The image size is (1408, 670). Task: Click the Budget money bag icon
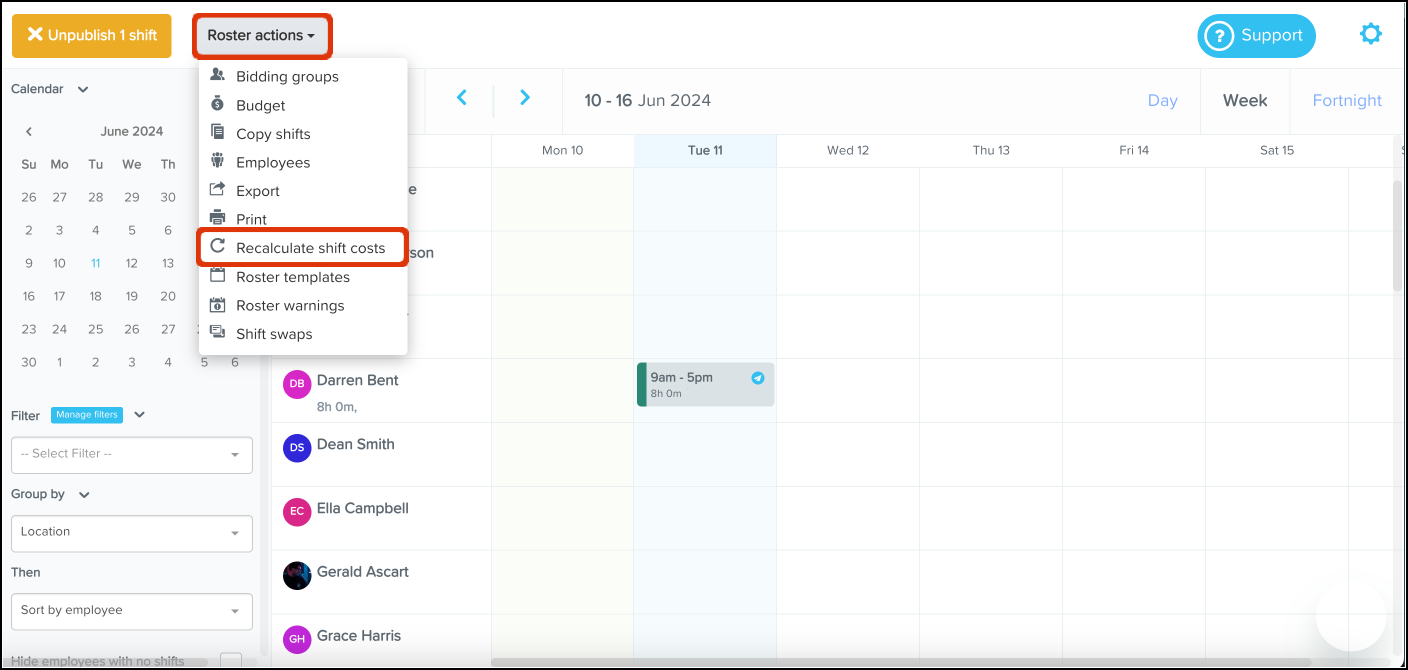217,105
